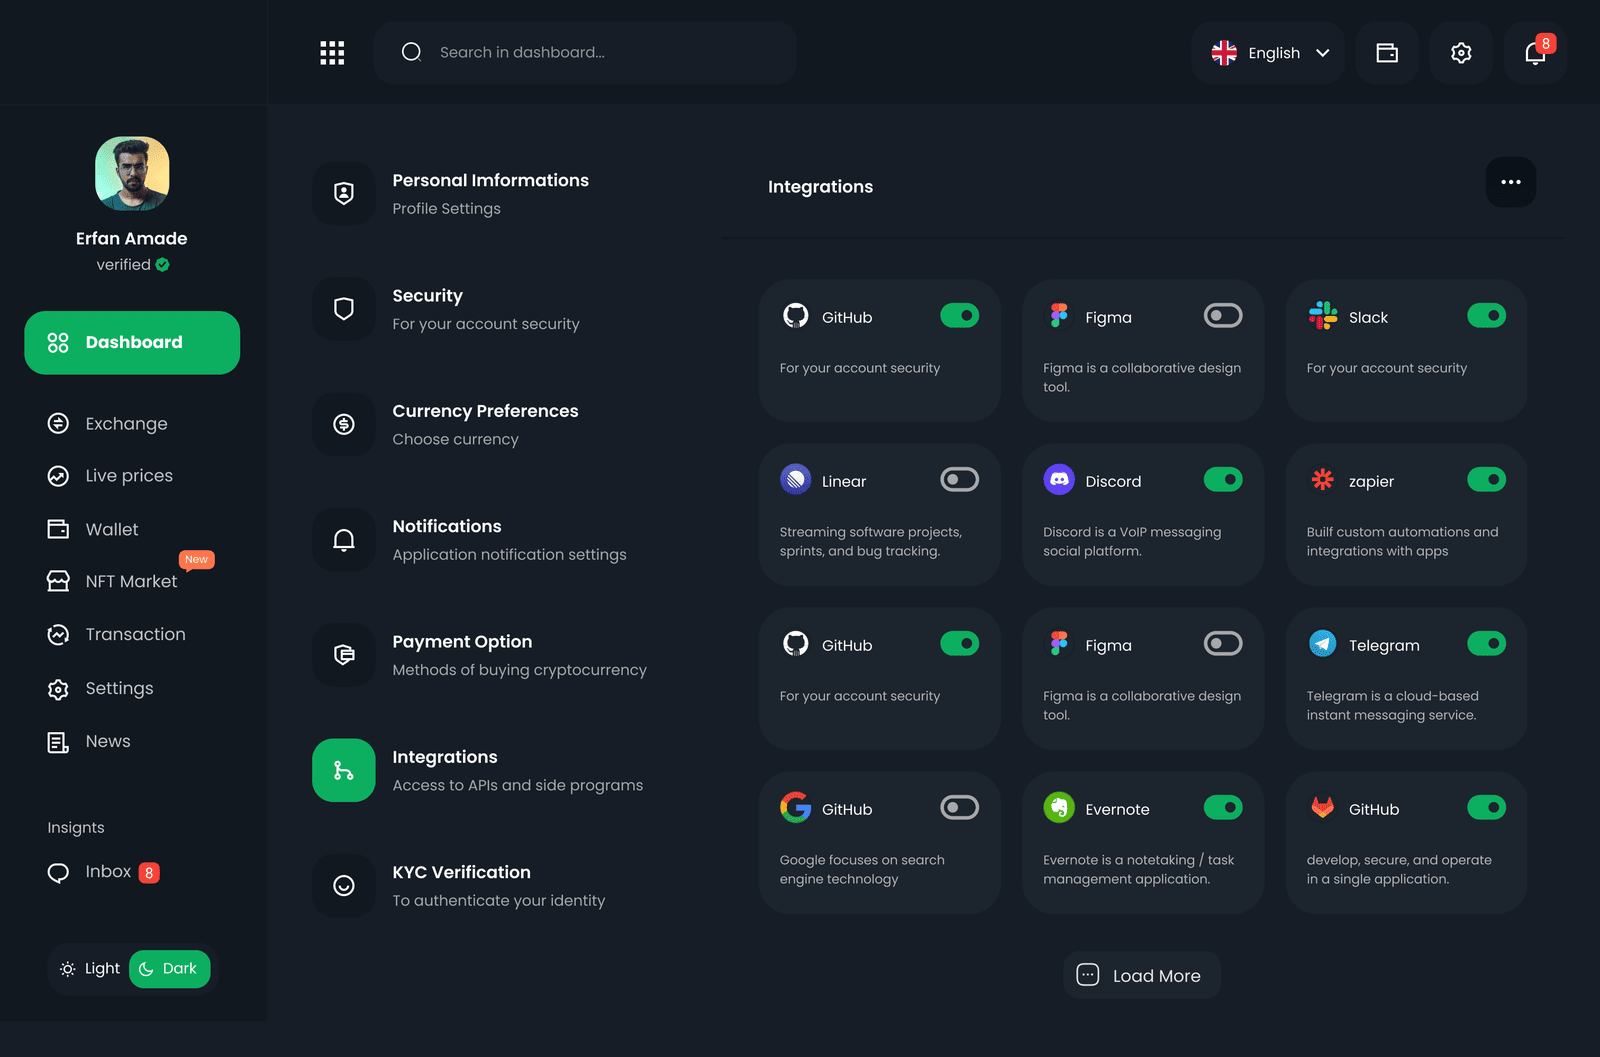Turn off the GitLab-logo GitHub toggle
This screenshot has height=1057, width=1600.
pyautogui.click(x=1486, y=808)
